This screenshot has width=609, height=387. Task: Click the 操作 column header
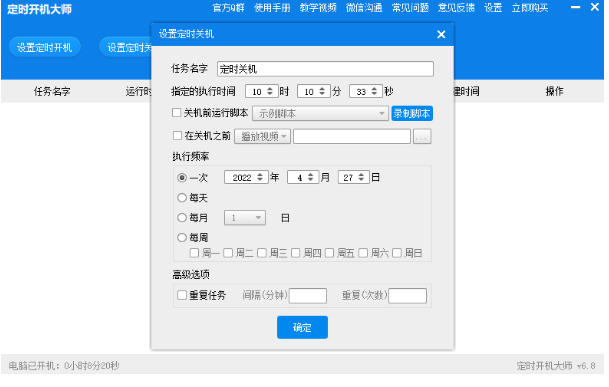(554, 91)
